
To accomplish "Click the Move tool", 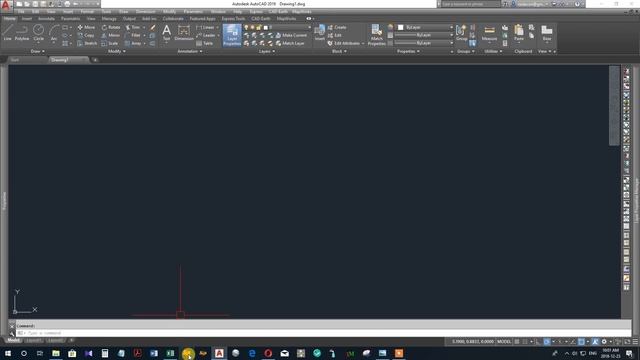I will pos(86,27).
